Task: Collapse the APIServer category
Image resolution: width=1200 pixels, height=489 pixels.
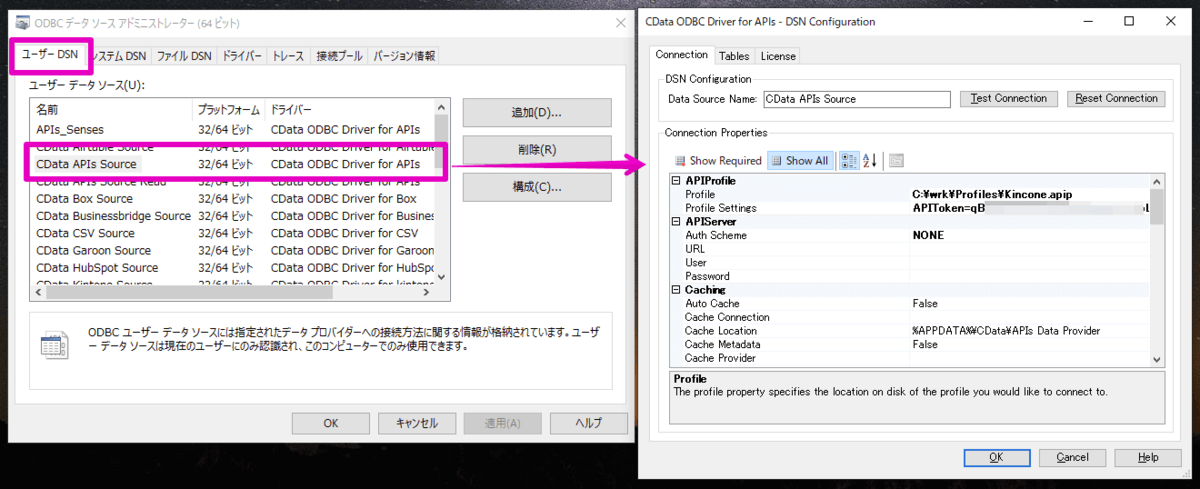Action: tap(676, 222)
